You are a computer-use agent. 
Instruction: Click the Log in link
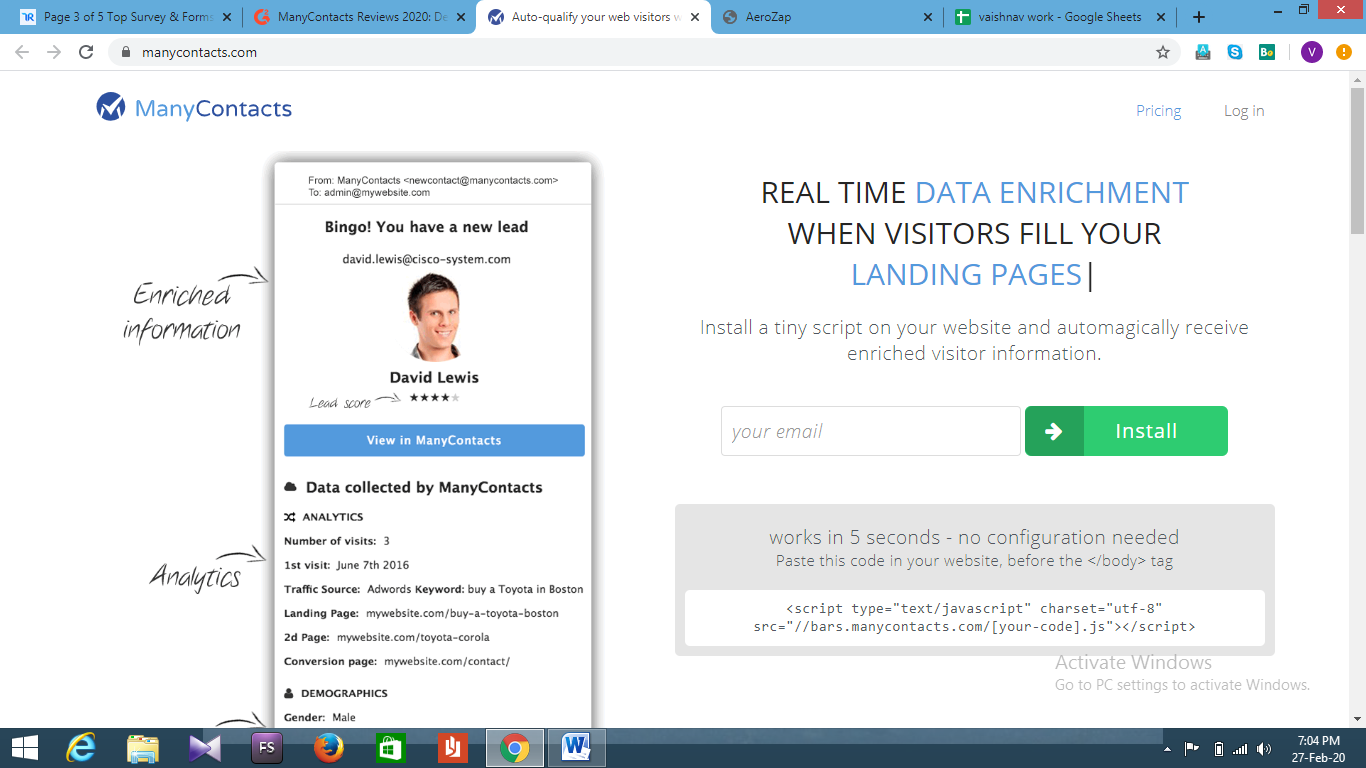(x=1244, y=111)
